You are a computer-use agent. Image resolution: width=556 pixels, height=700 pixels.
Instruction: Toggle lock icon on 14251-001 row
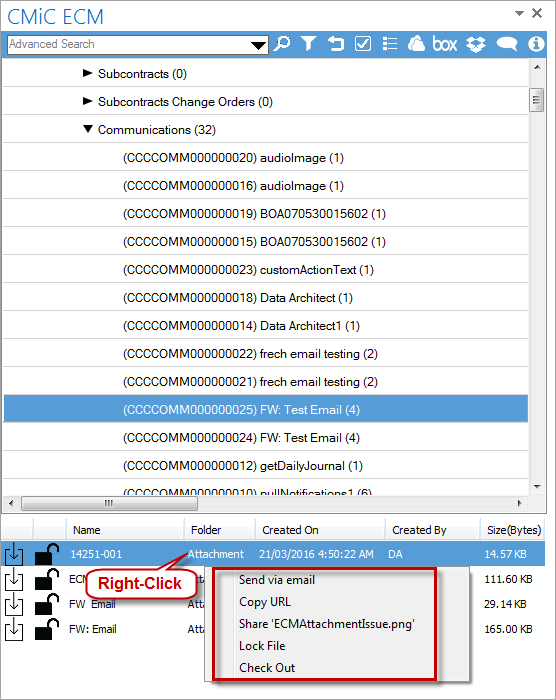pyautogui.click(x=47, y=554)
